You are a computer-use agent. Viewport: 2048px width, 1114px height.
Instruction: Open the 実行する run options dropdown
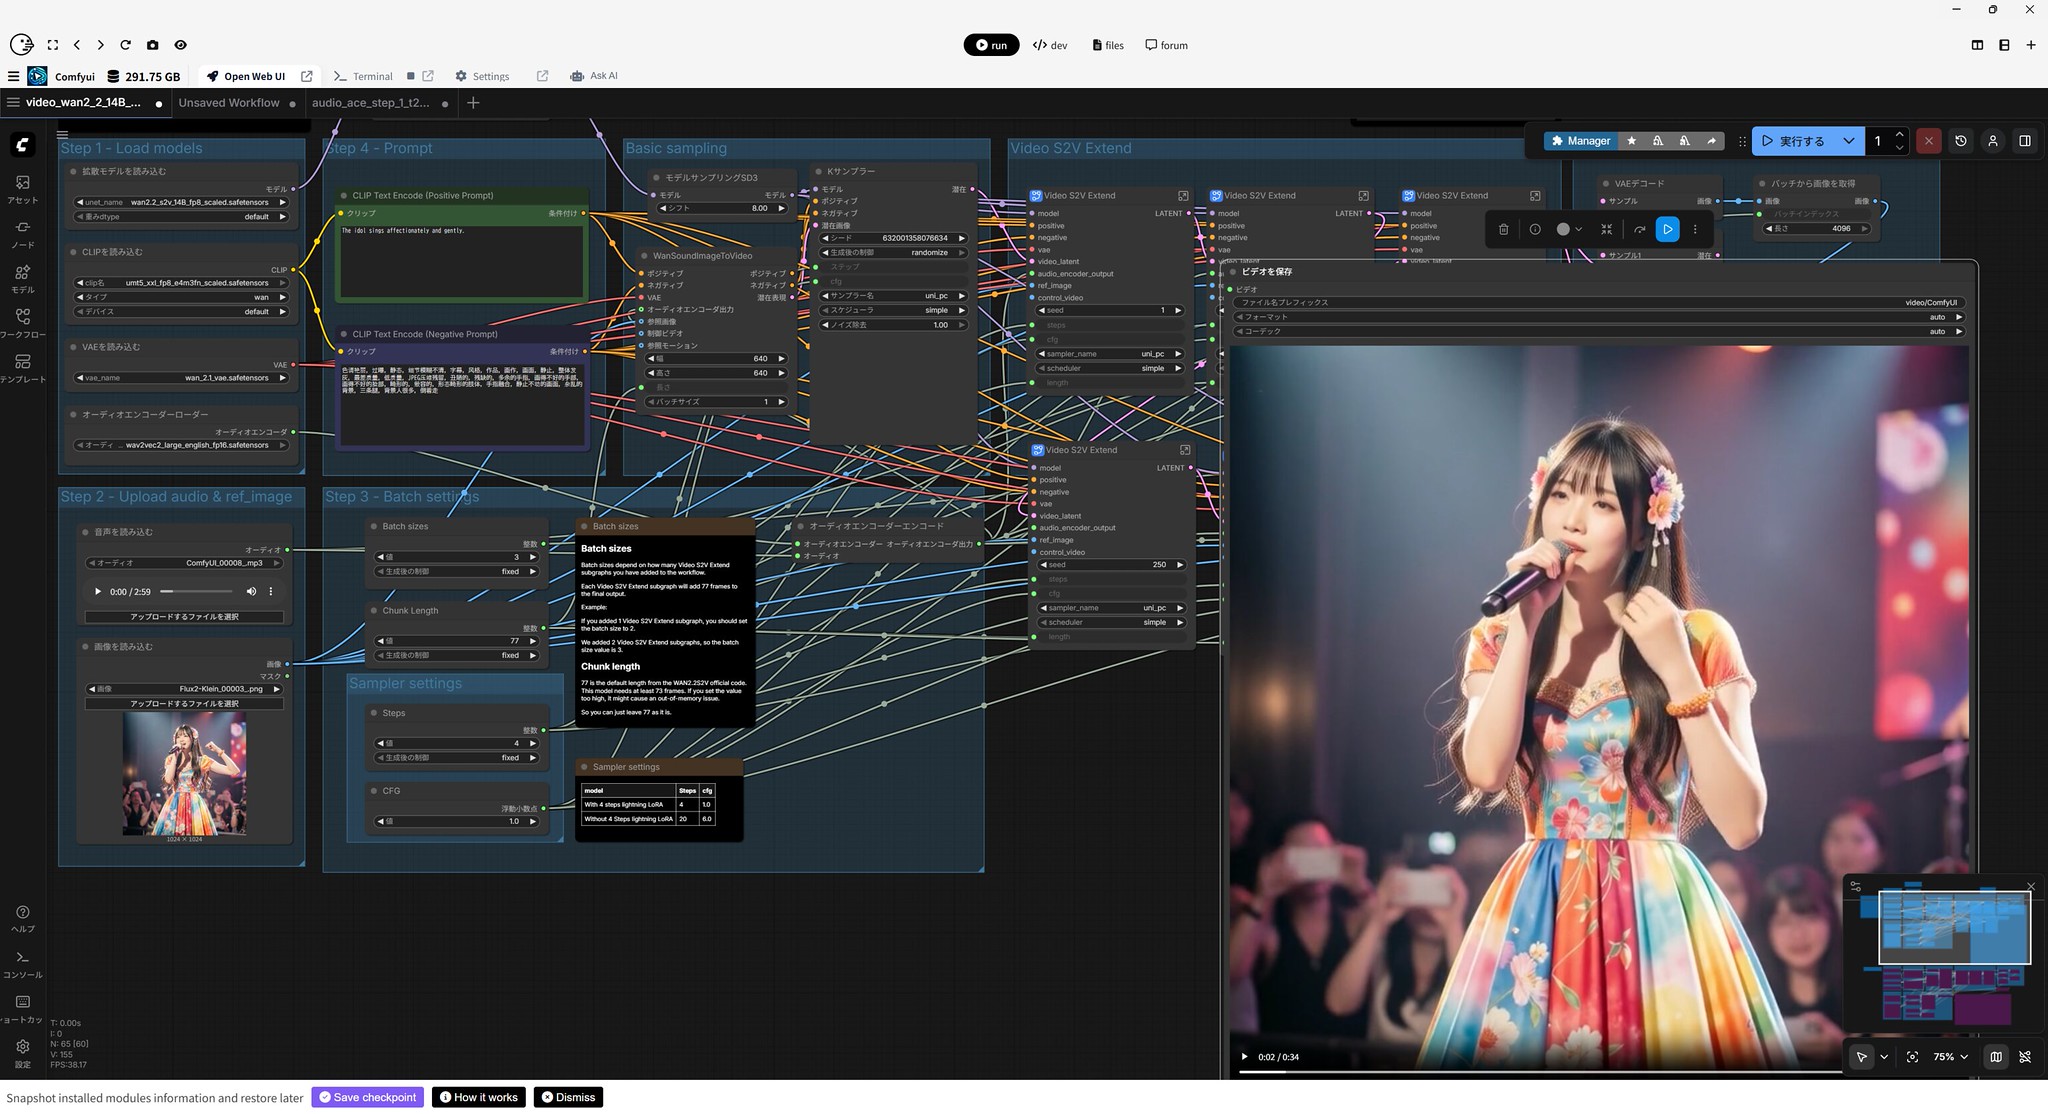(x=1850, y=141)
